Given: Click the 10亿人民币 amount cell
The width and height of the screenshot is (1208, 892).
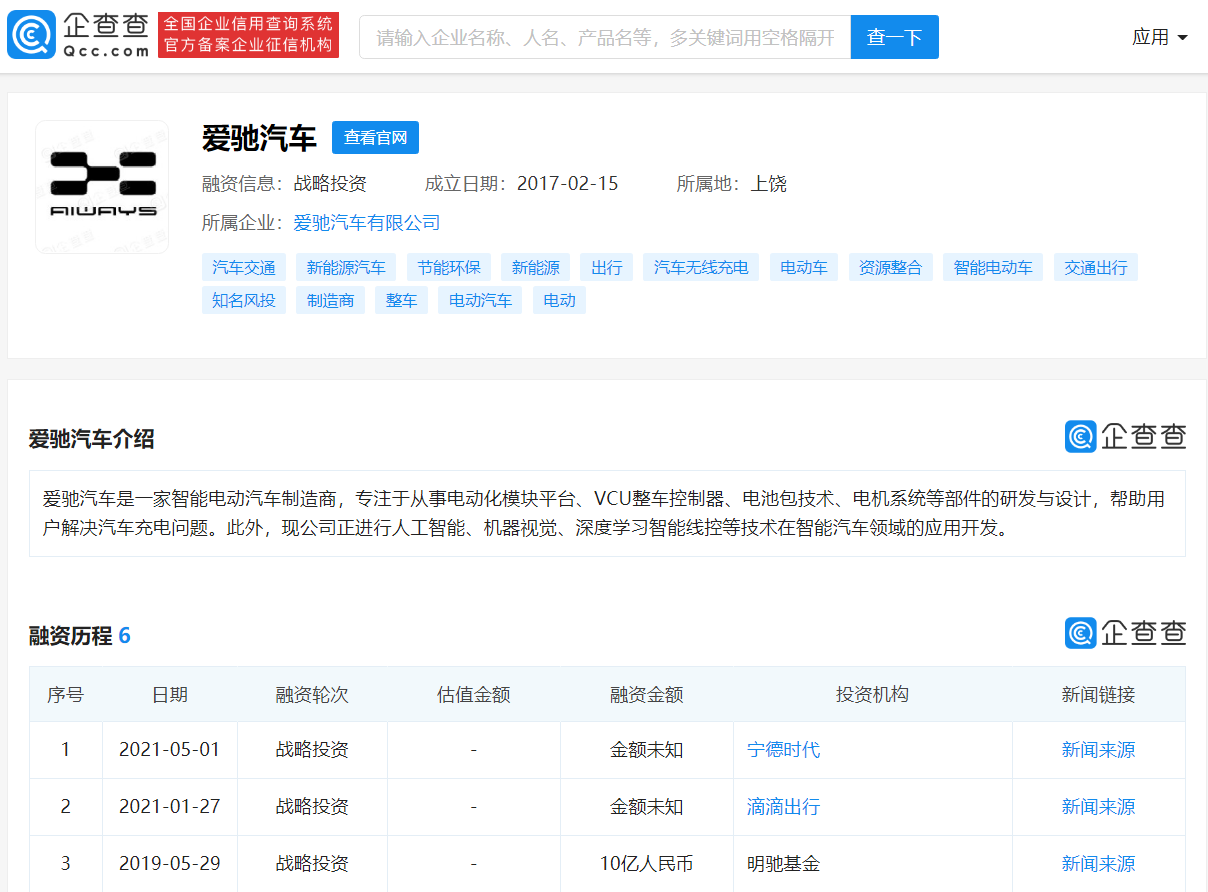Looking at the screenshot, I should tap(647, 864).
